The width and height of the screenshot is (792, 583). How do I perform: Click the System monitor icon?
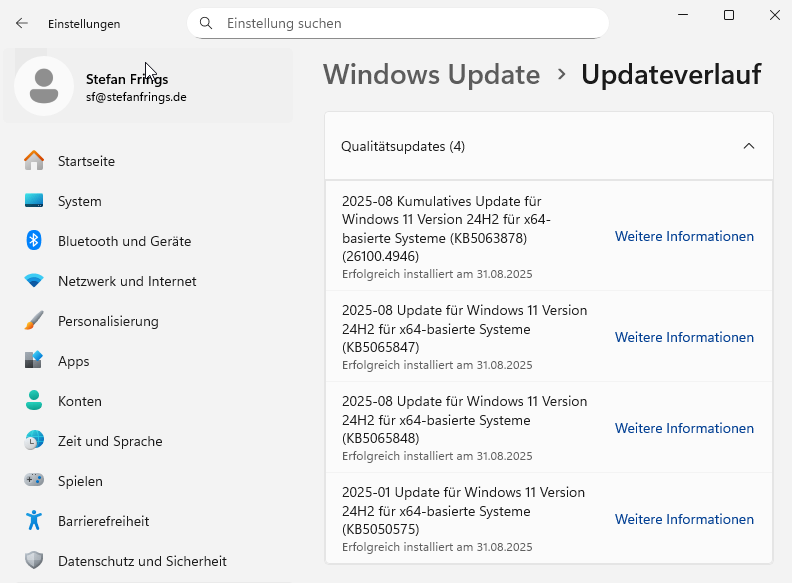(34, 201)
